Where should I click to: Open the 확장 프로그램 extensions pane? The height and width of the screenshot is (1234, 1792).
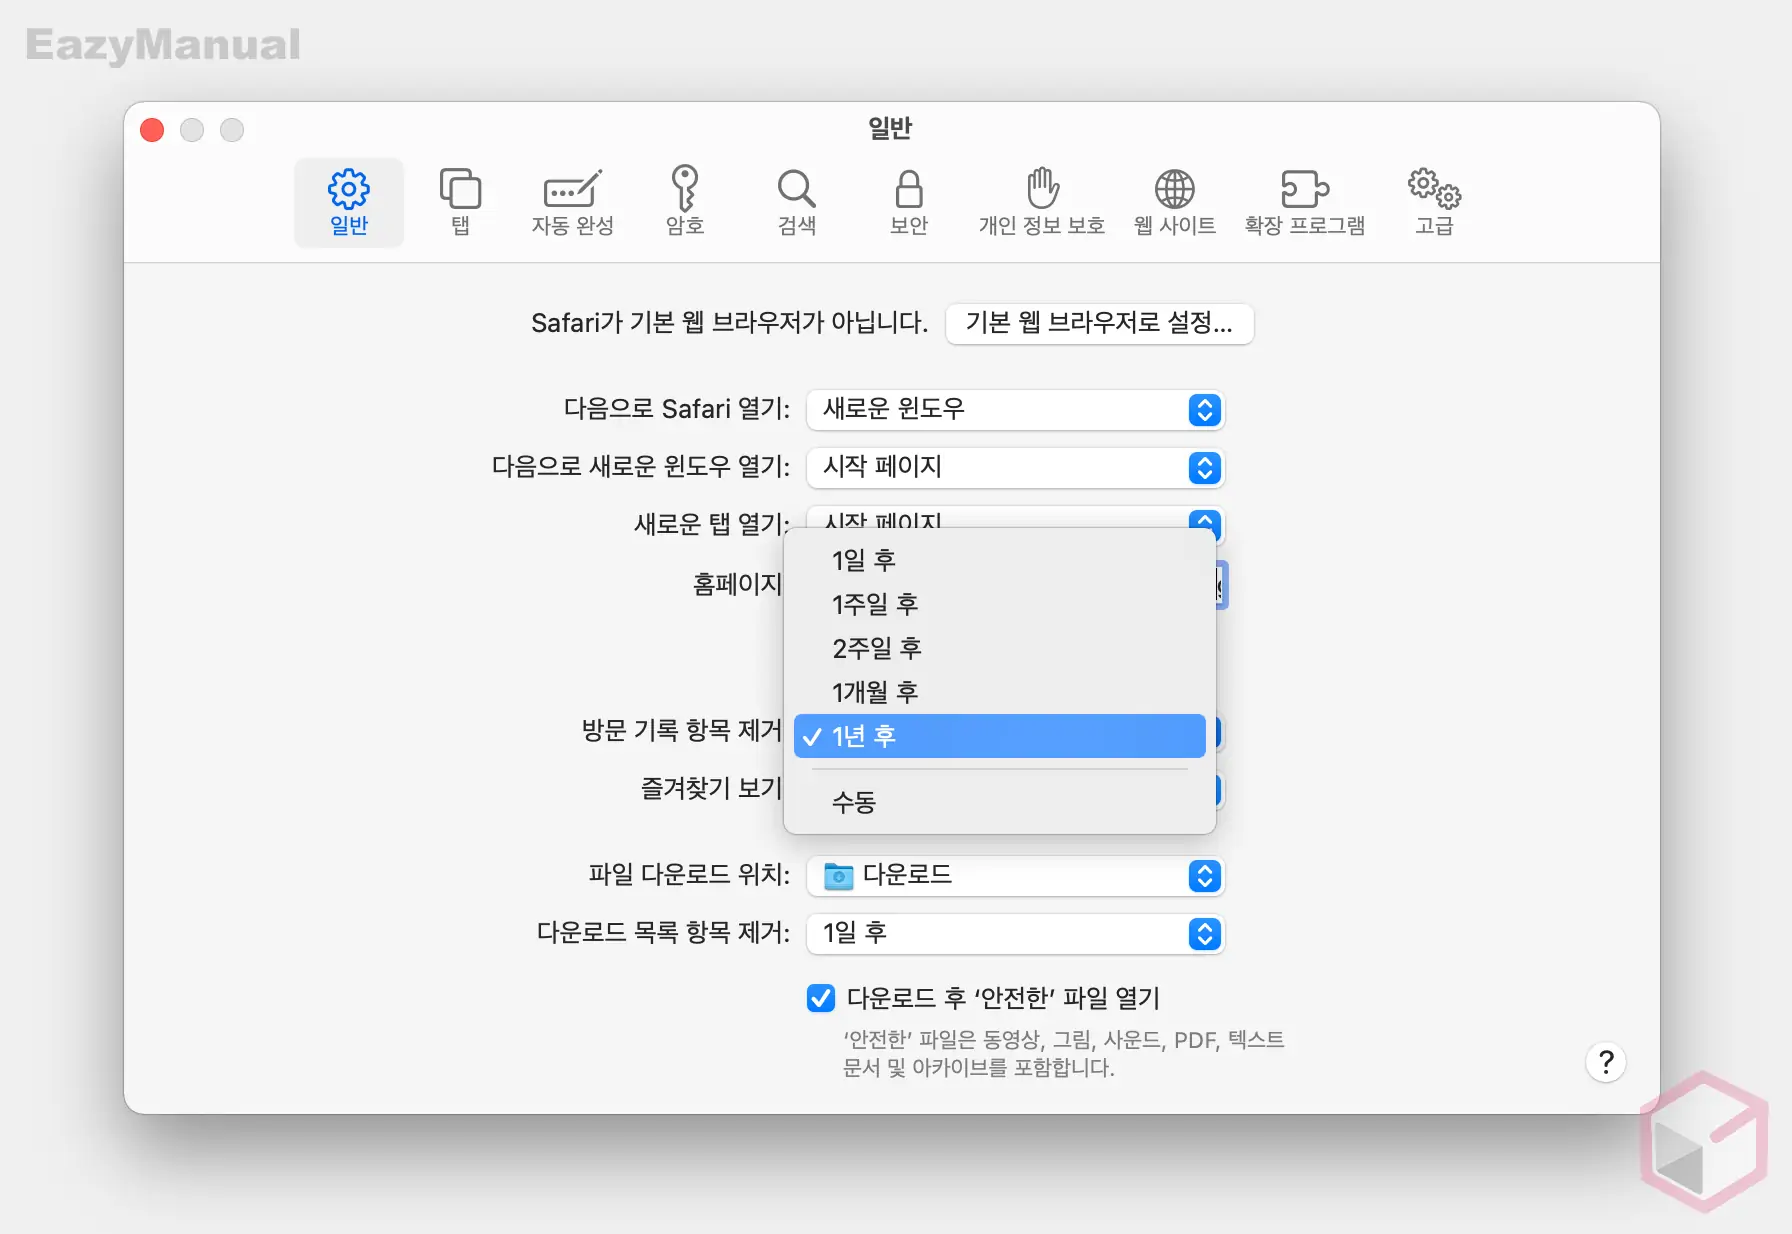tap(1305, 203)
